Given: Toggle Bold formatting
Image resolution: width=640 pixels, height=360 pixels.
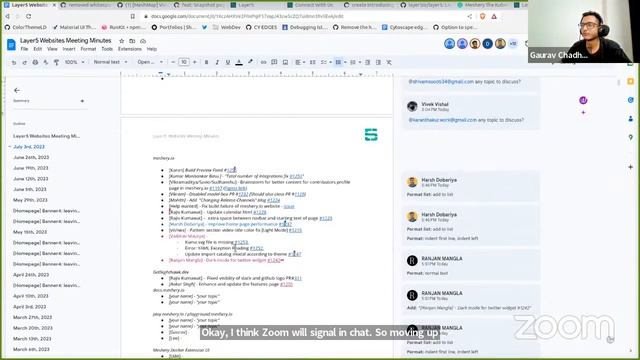Looking at the screenshot, I should (x=206, y=62).
